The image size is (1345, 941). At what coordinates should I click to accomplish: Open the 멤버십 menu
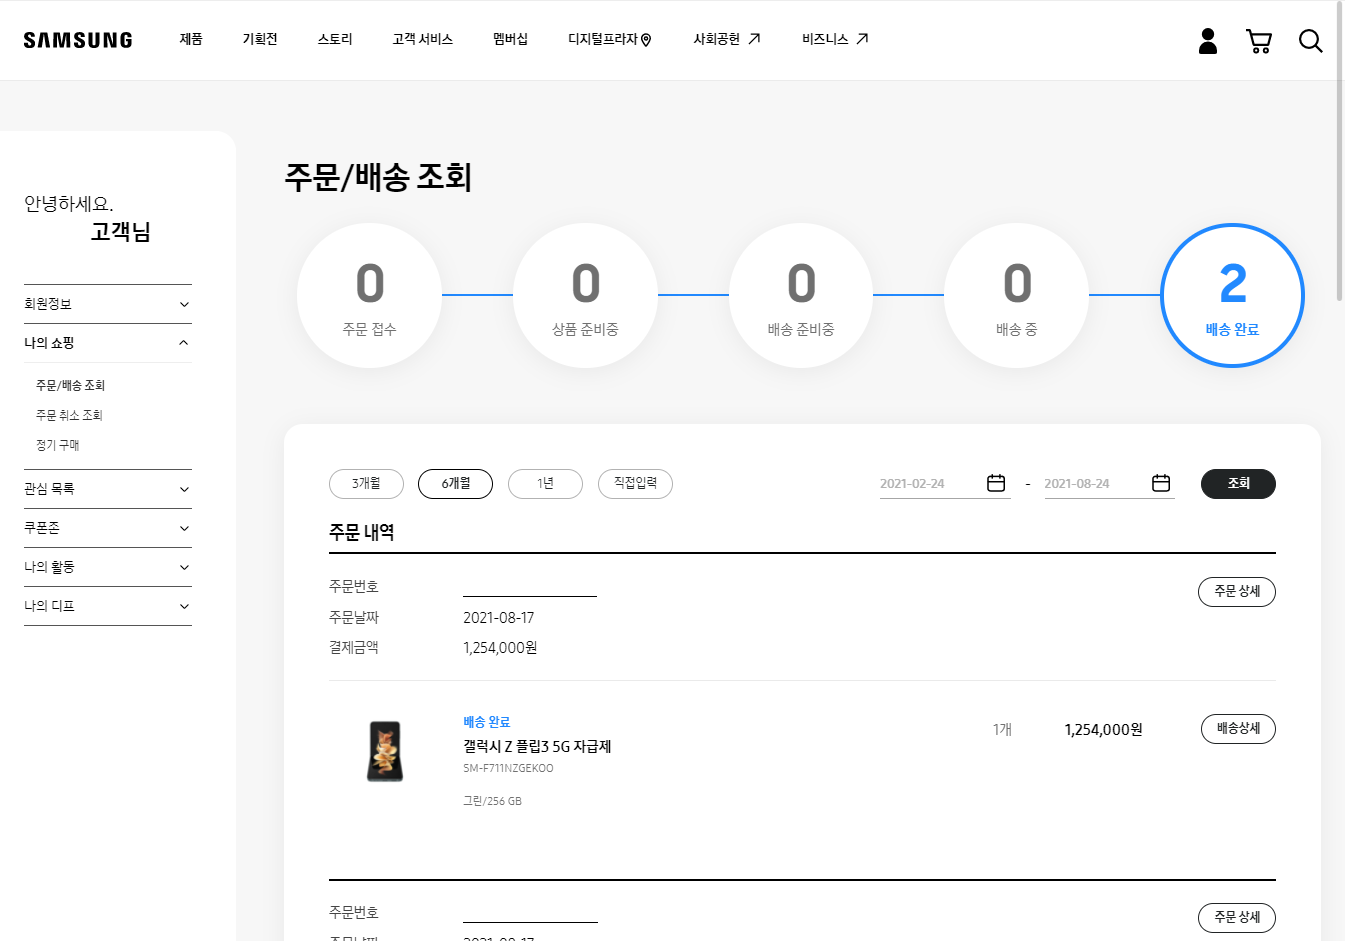pos(510,39)
